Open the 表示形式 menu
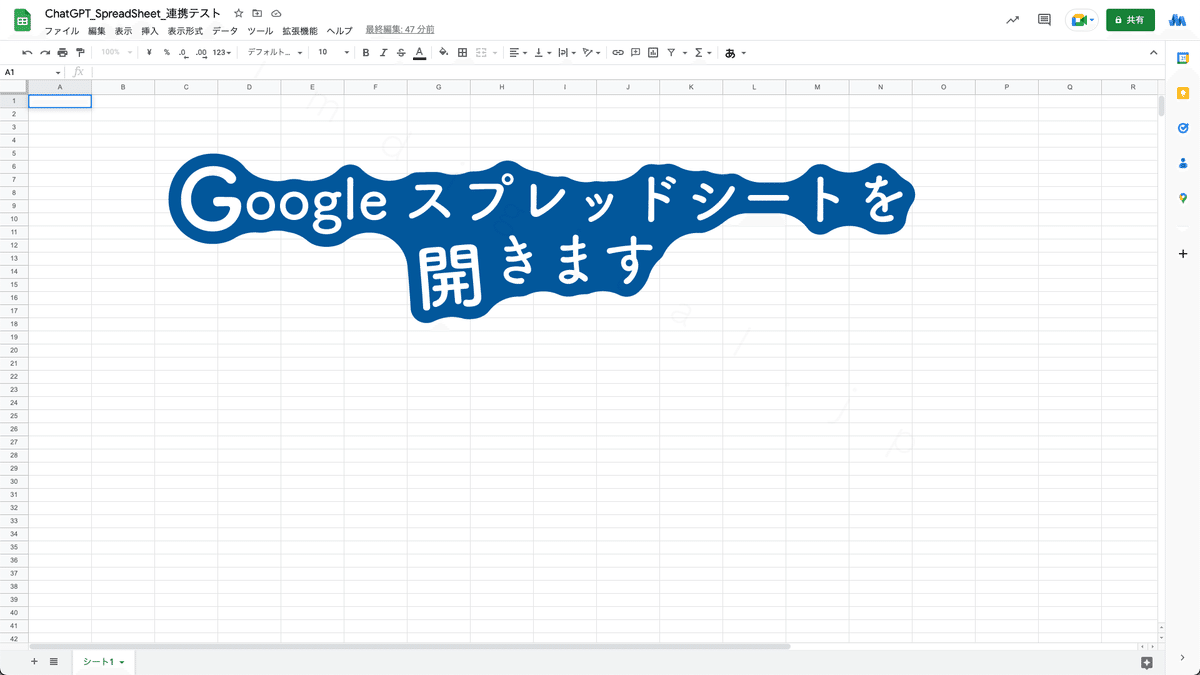This screenshot has height=675, width=1200. pyautogui.click(x=185, y=31)
